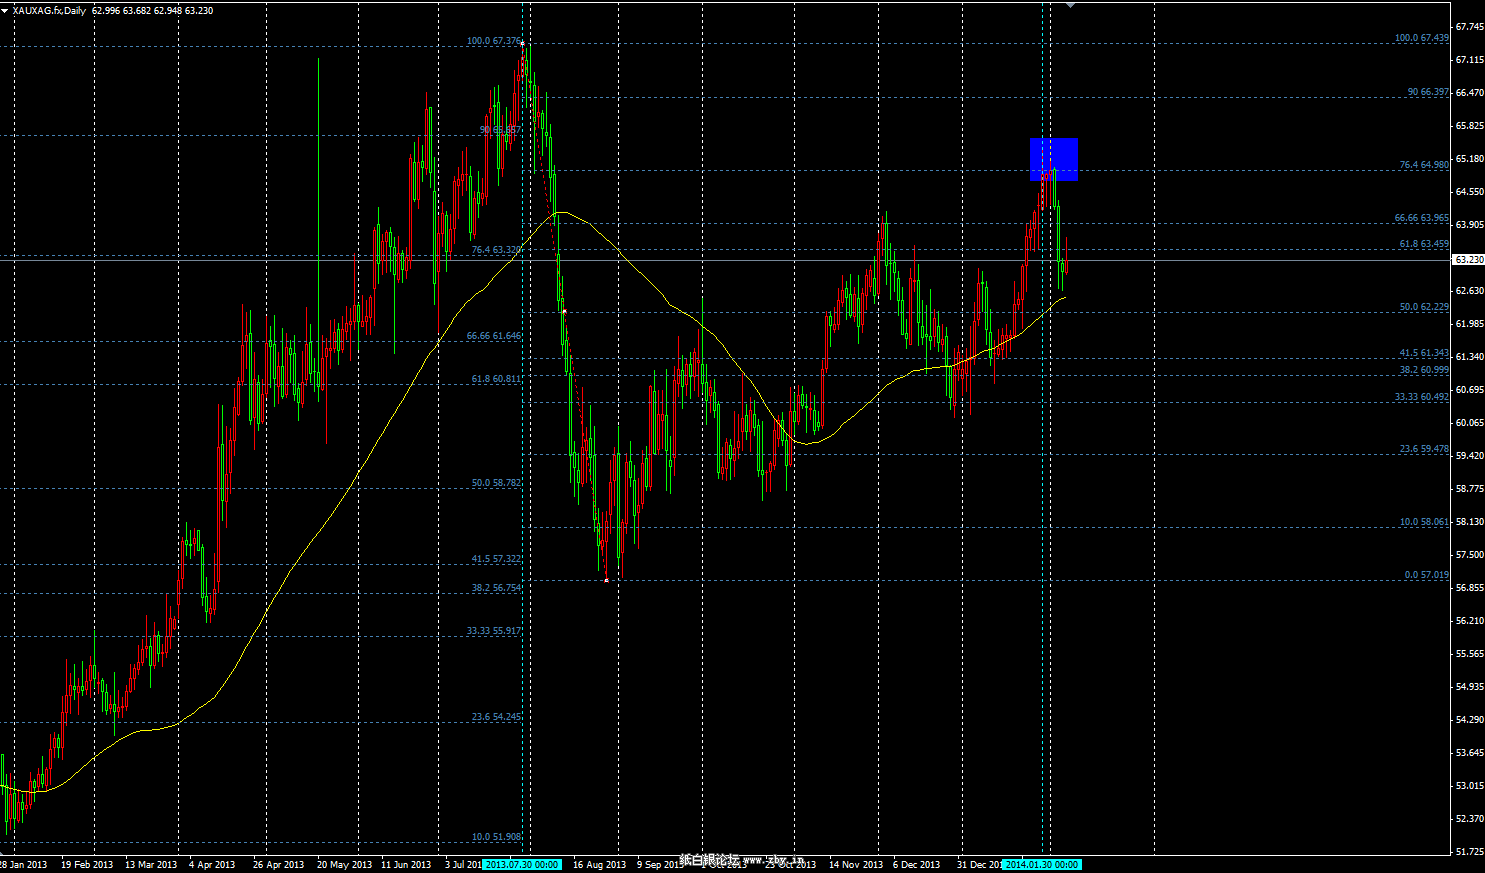Click the gray chart shift triangle marker
Screen dimensions: 1485x873
[1071, 5]
